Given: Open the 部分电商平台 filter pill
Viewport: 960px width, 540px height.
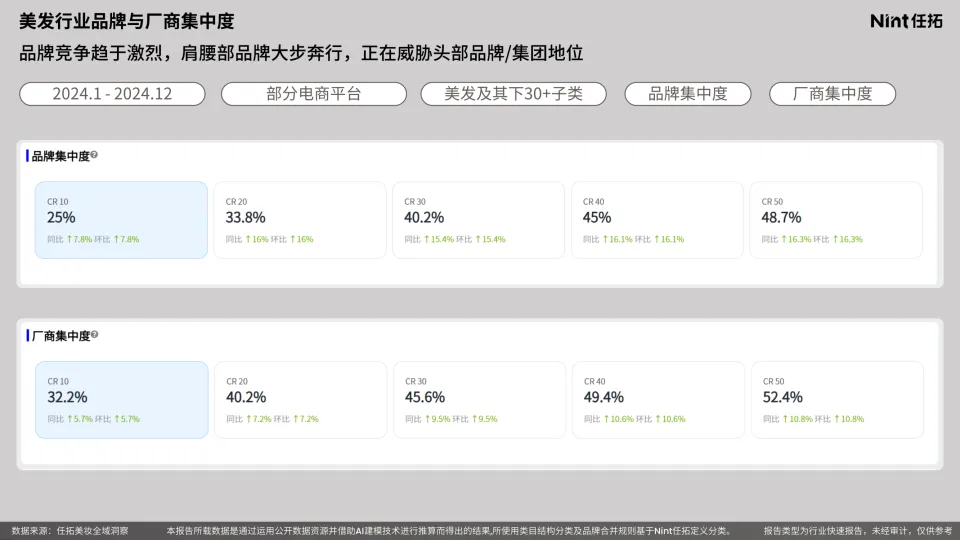Looking at the screenshot, I should pyautogui.click(x=313, y=94).
